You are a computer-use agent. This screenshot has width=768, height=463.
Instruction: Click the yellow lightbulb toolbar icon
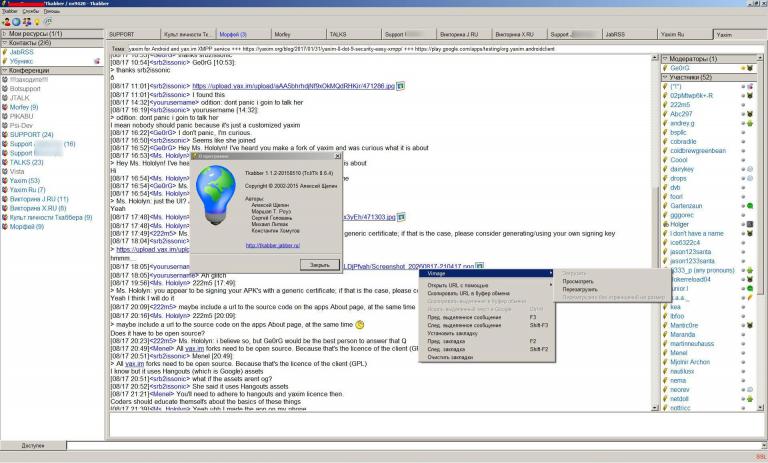coord(37,22)
